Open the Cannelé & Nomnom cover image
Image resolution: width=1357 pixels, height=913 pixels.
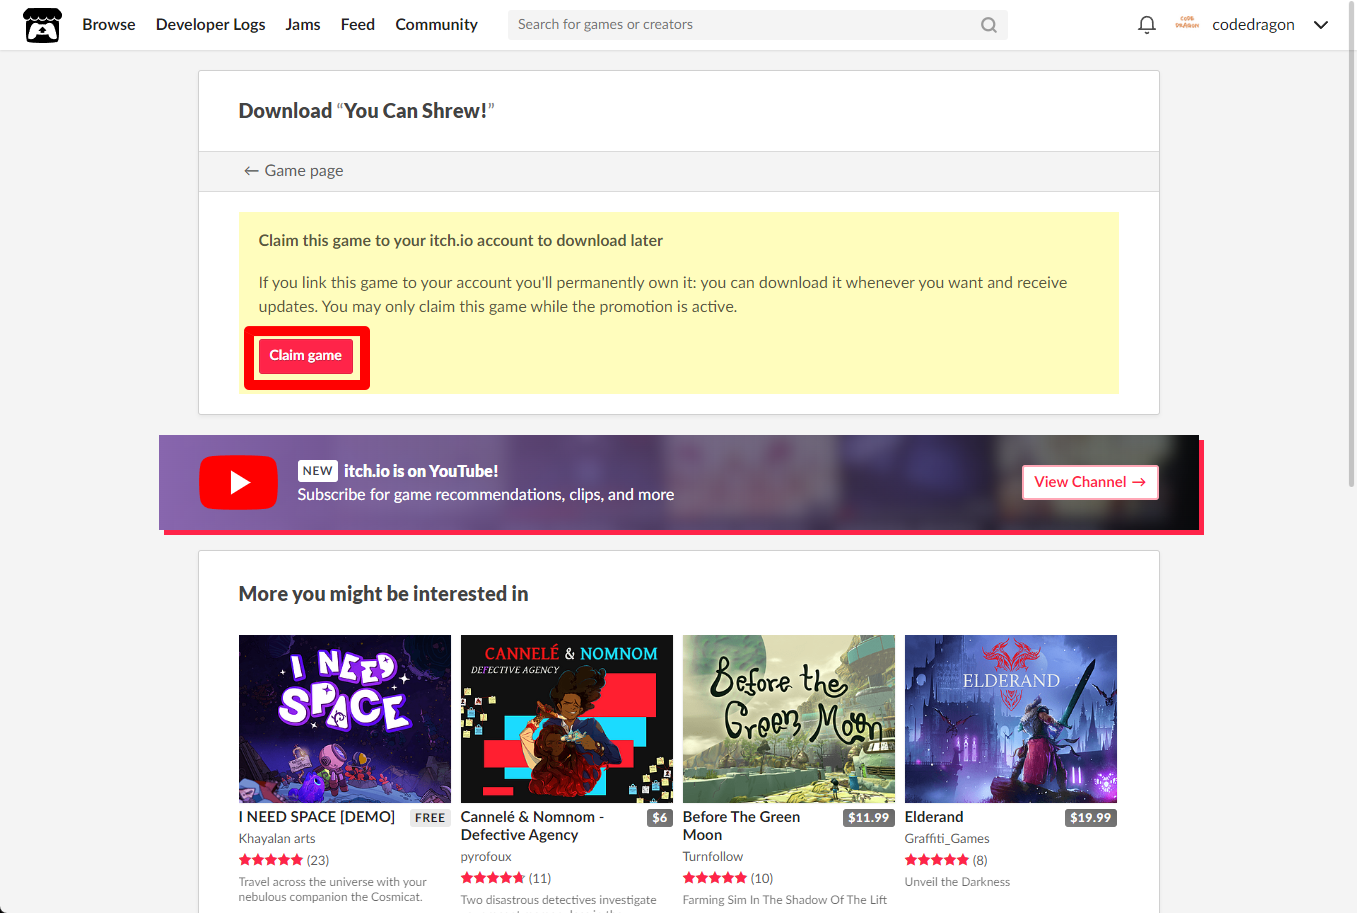point(567,719)
